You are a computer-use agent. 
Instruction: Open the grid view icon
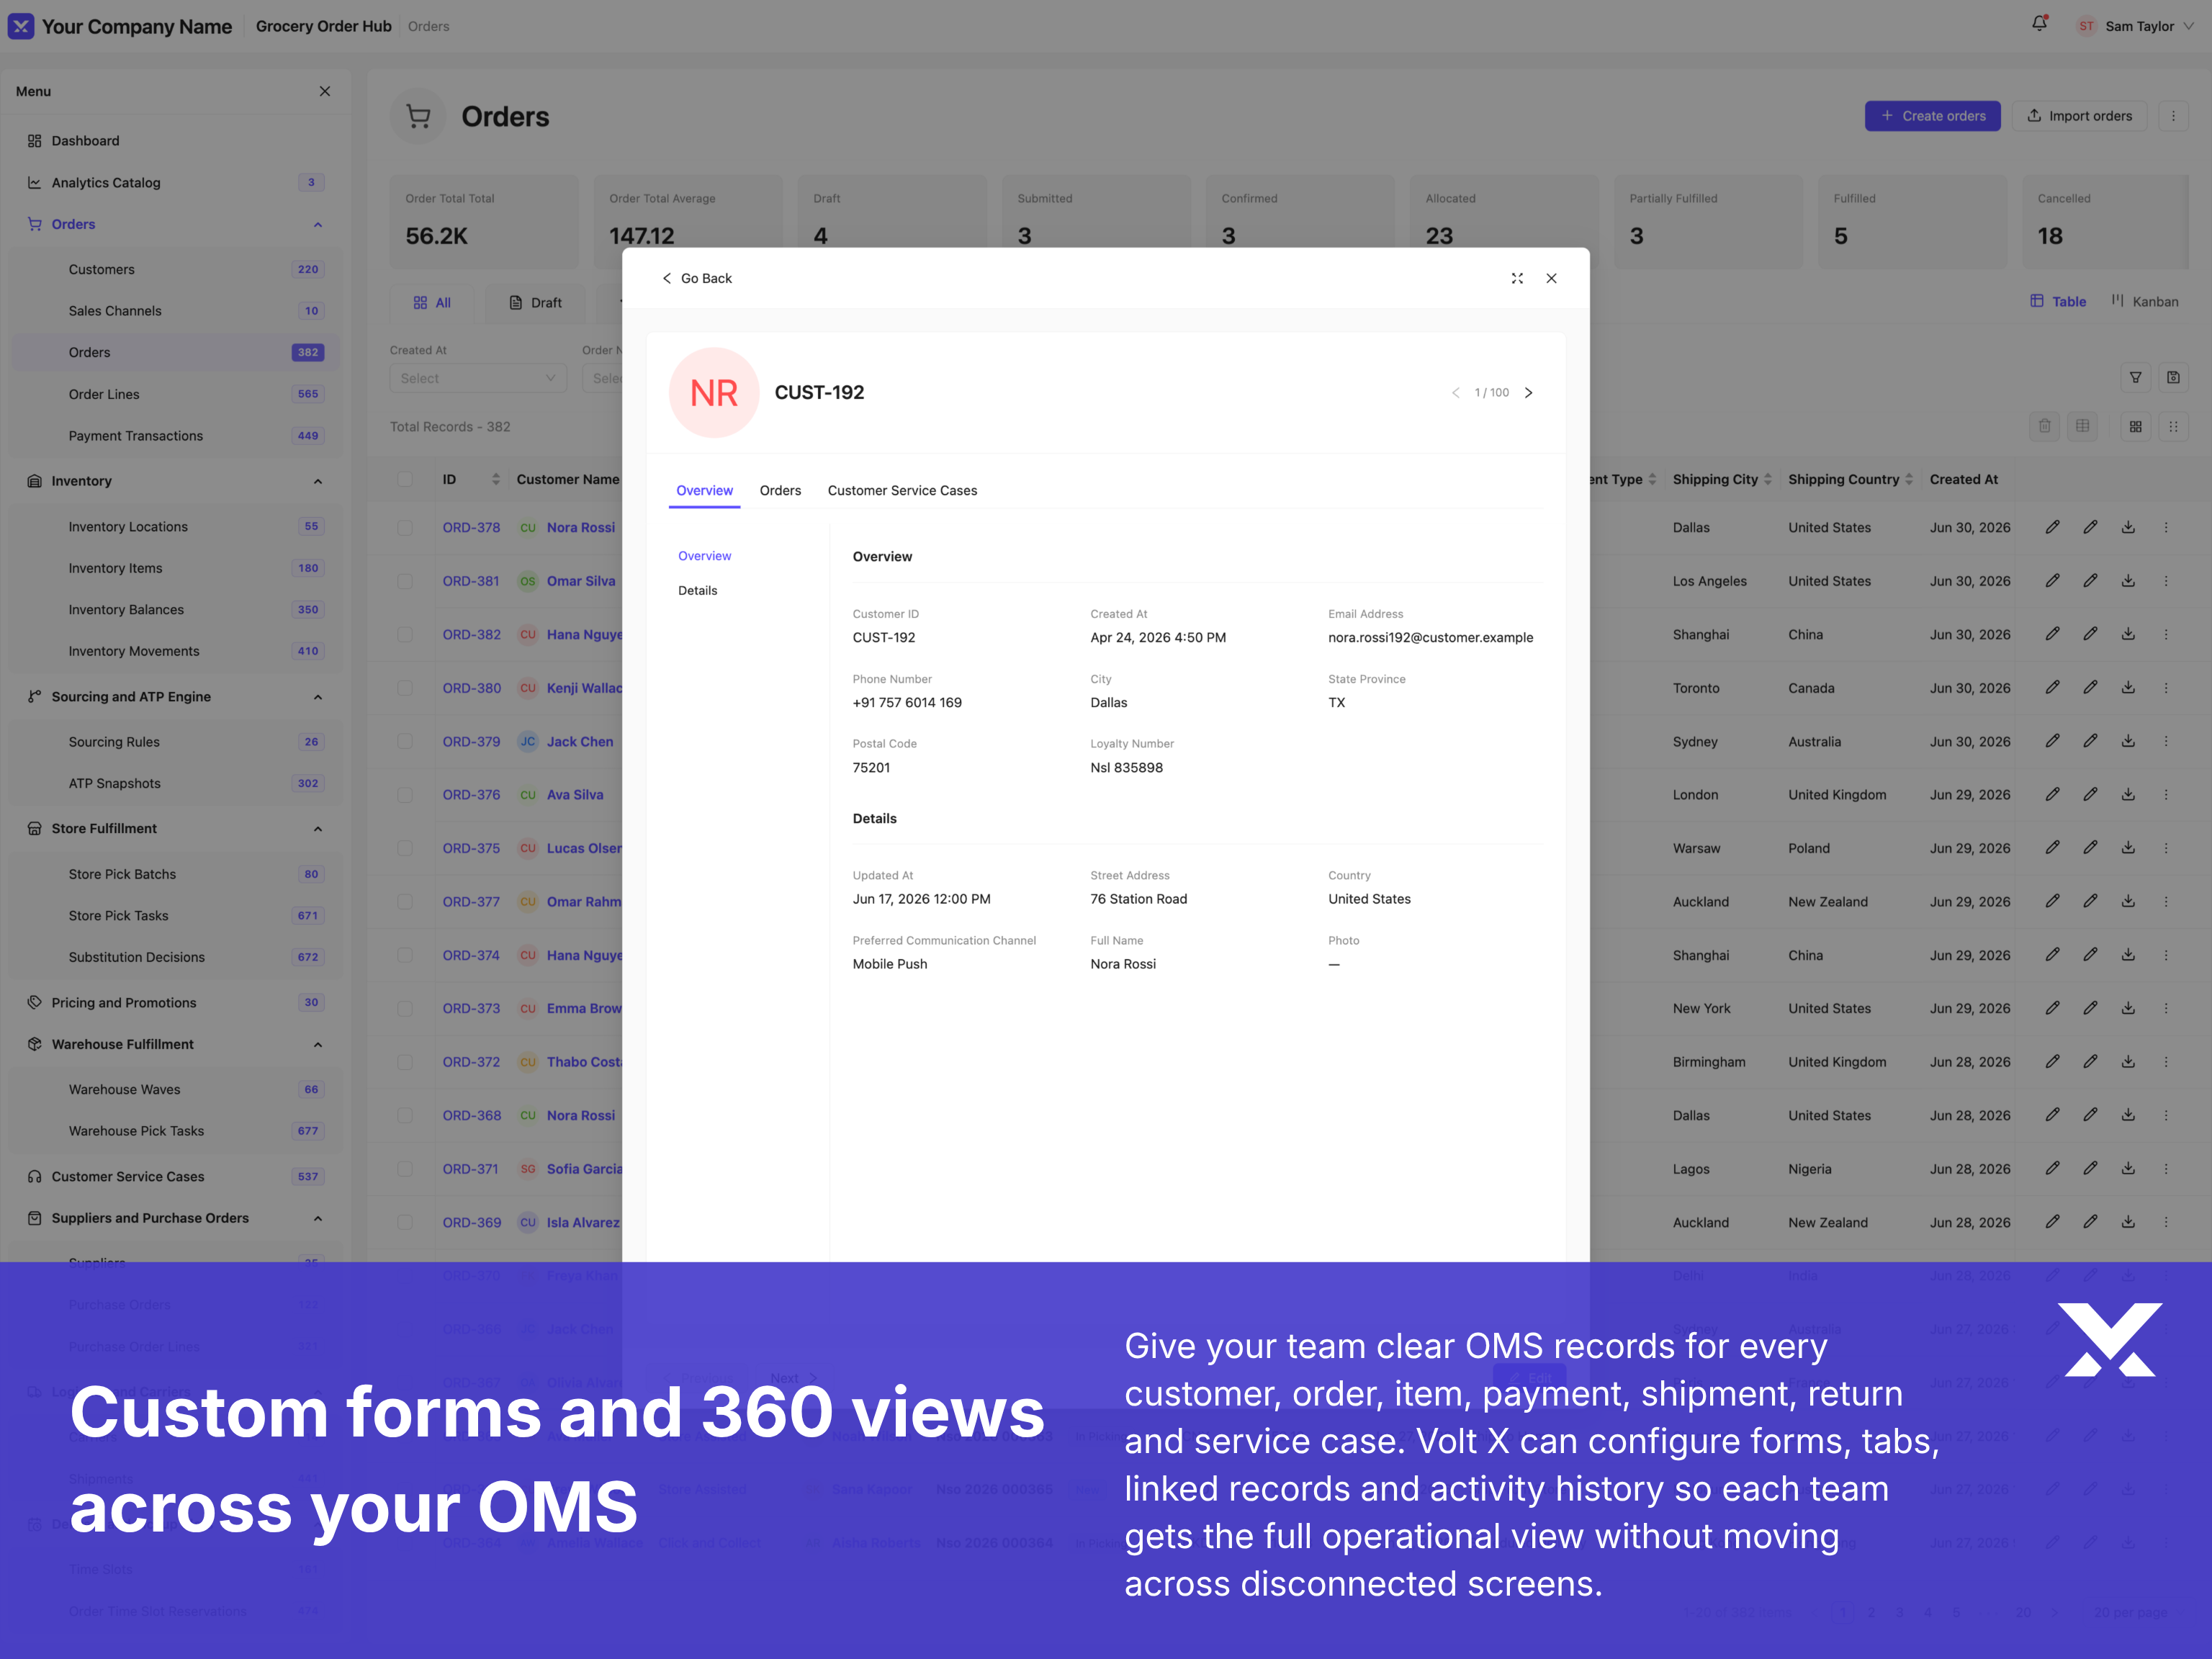pos(2135,426)
